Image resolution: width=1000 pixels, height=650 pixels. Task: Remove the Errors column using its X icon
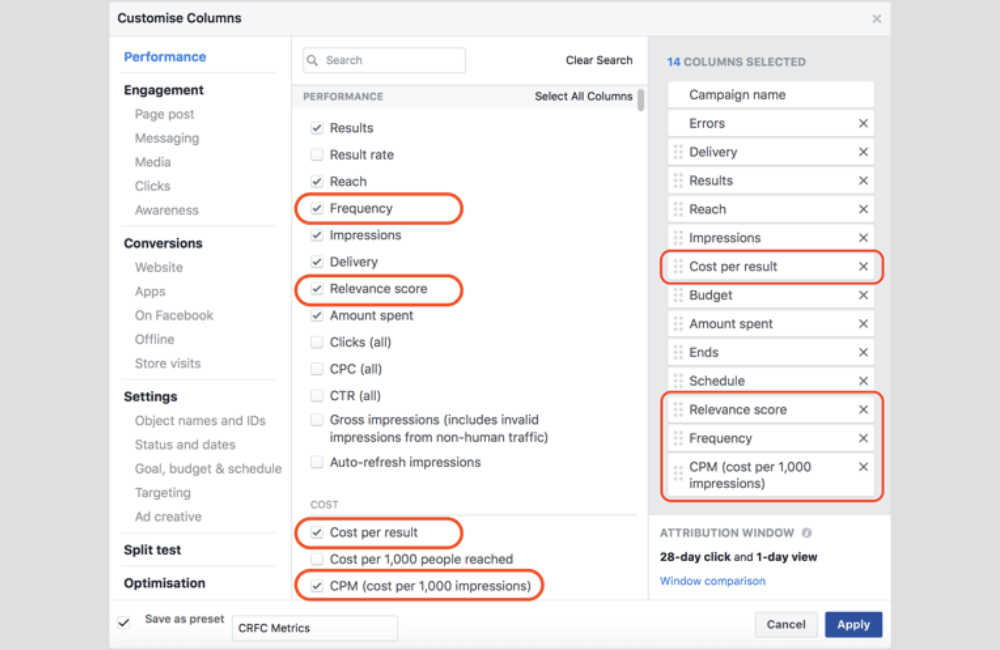pos(865,123)
